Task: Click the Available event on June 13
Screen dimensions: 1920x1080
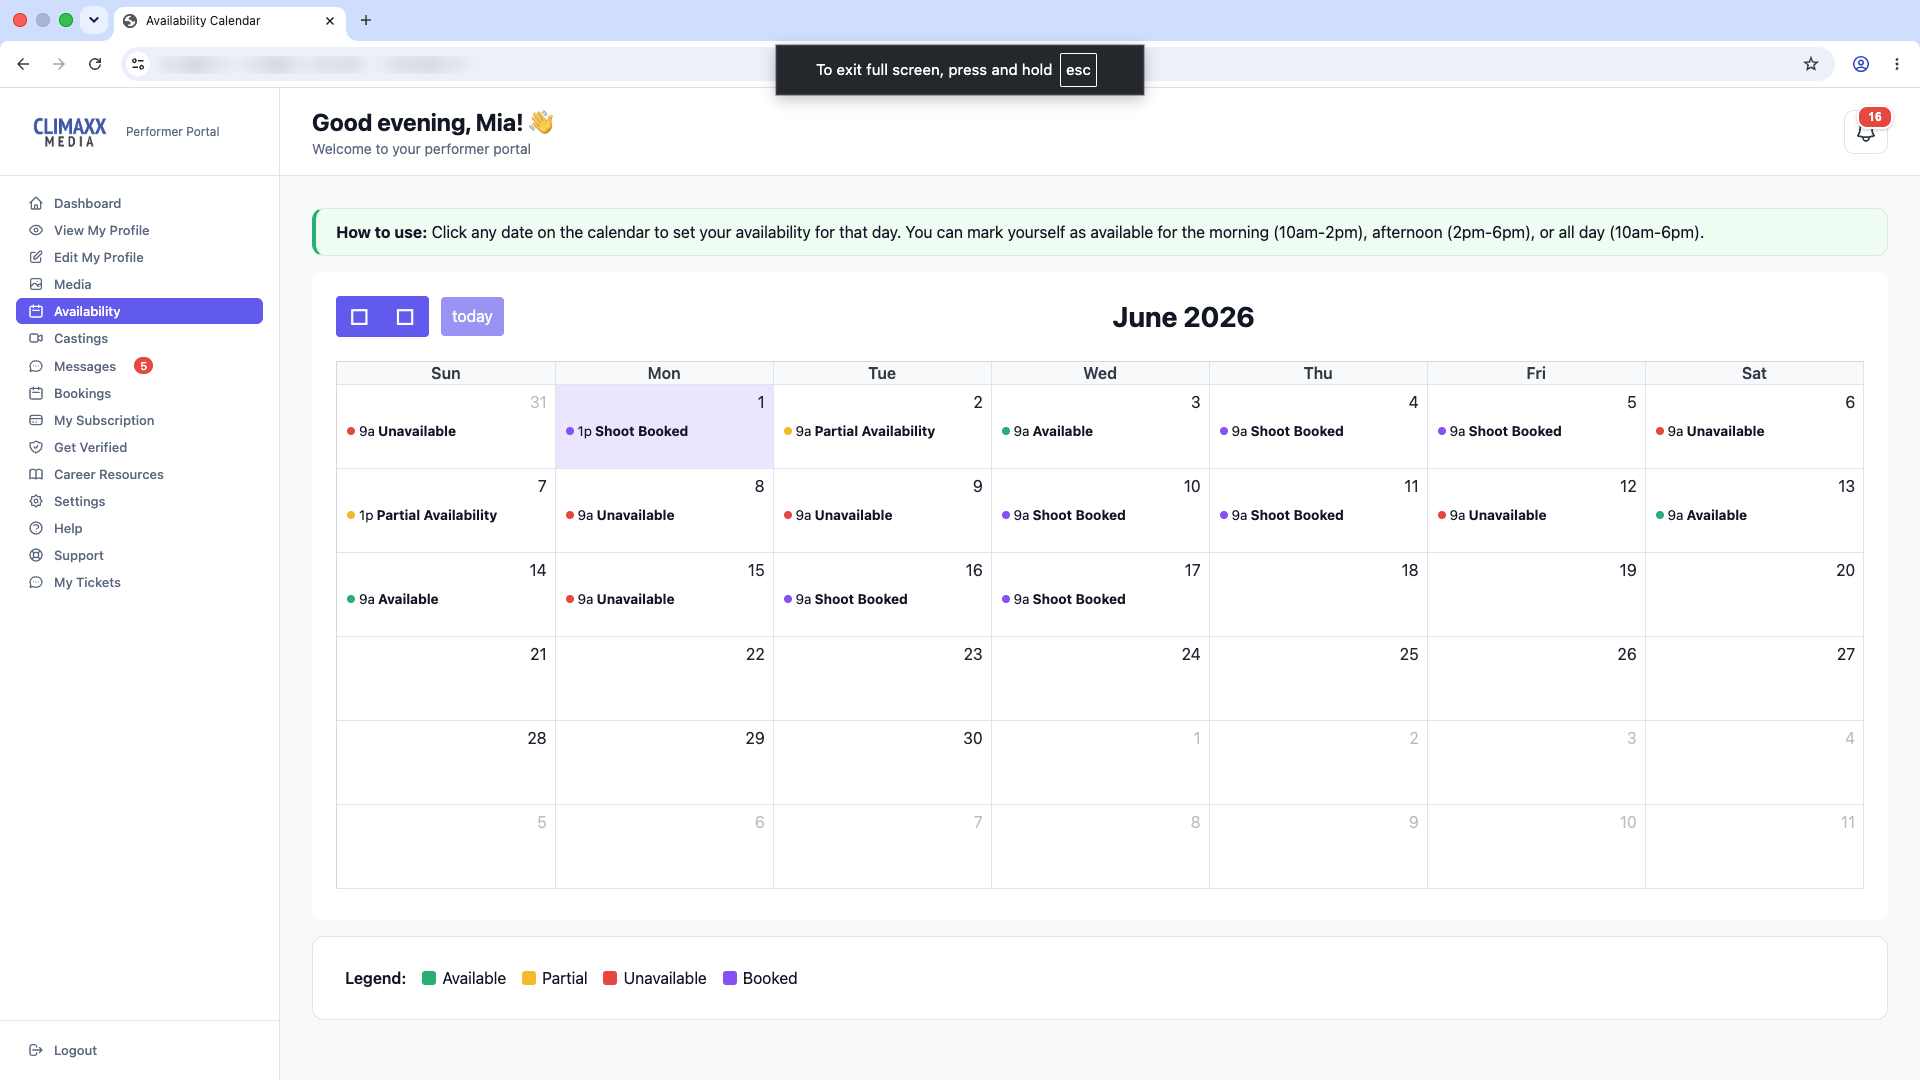Action: [1753, 515]
